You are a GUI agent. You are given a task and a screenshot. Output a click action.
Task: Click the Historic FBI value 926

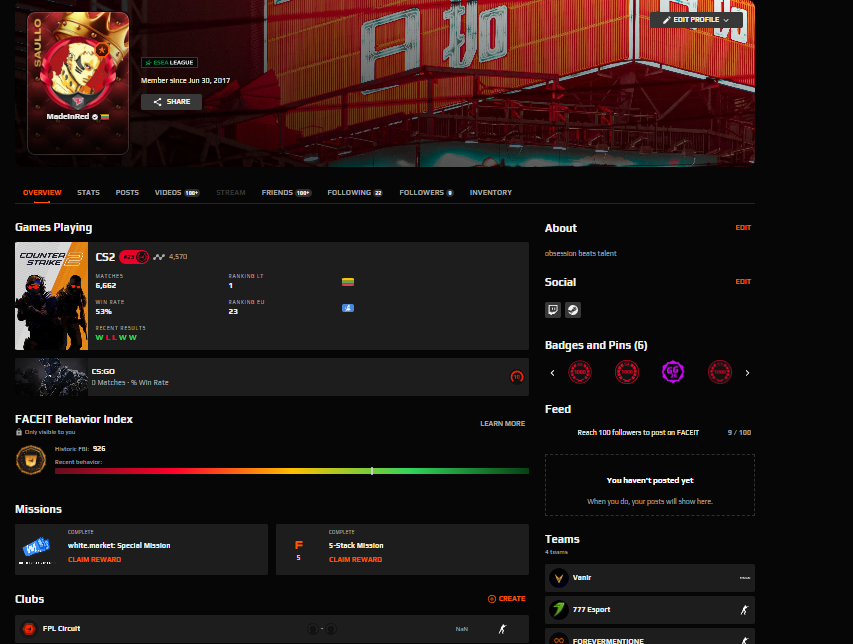tap(99, 449)
